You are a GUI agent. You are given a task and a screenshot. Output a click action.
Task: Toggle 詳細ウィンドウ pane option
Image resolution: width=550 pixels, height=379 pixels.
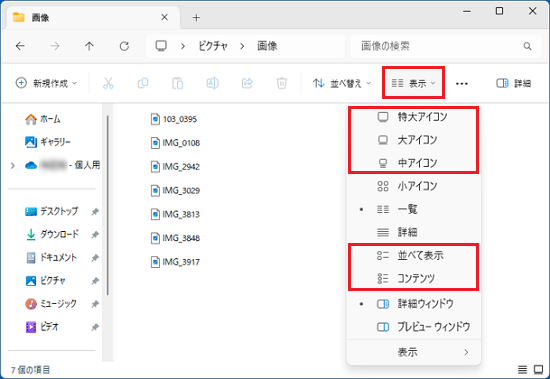pyautogui.click(x=414, y=304)
